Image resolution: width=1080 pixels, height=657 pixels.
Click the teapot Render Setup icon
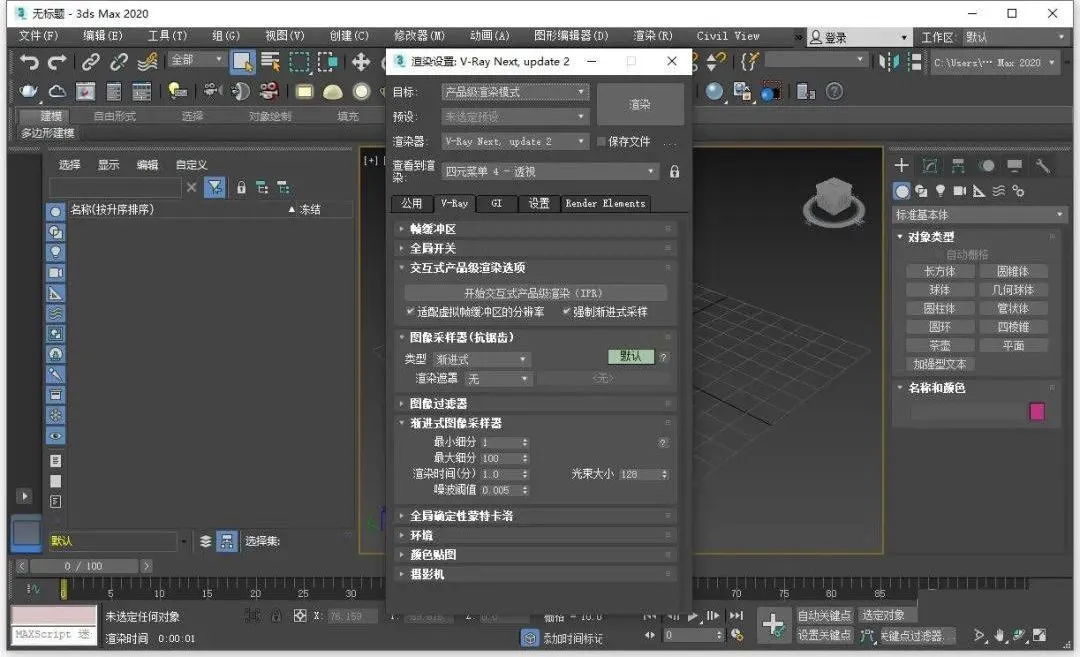pyautogui.click(x=30, y=92)
